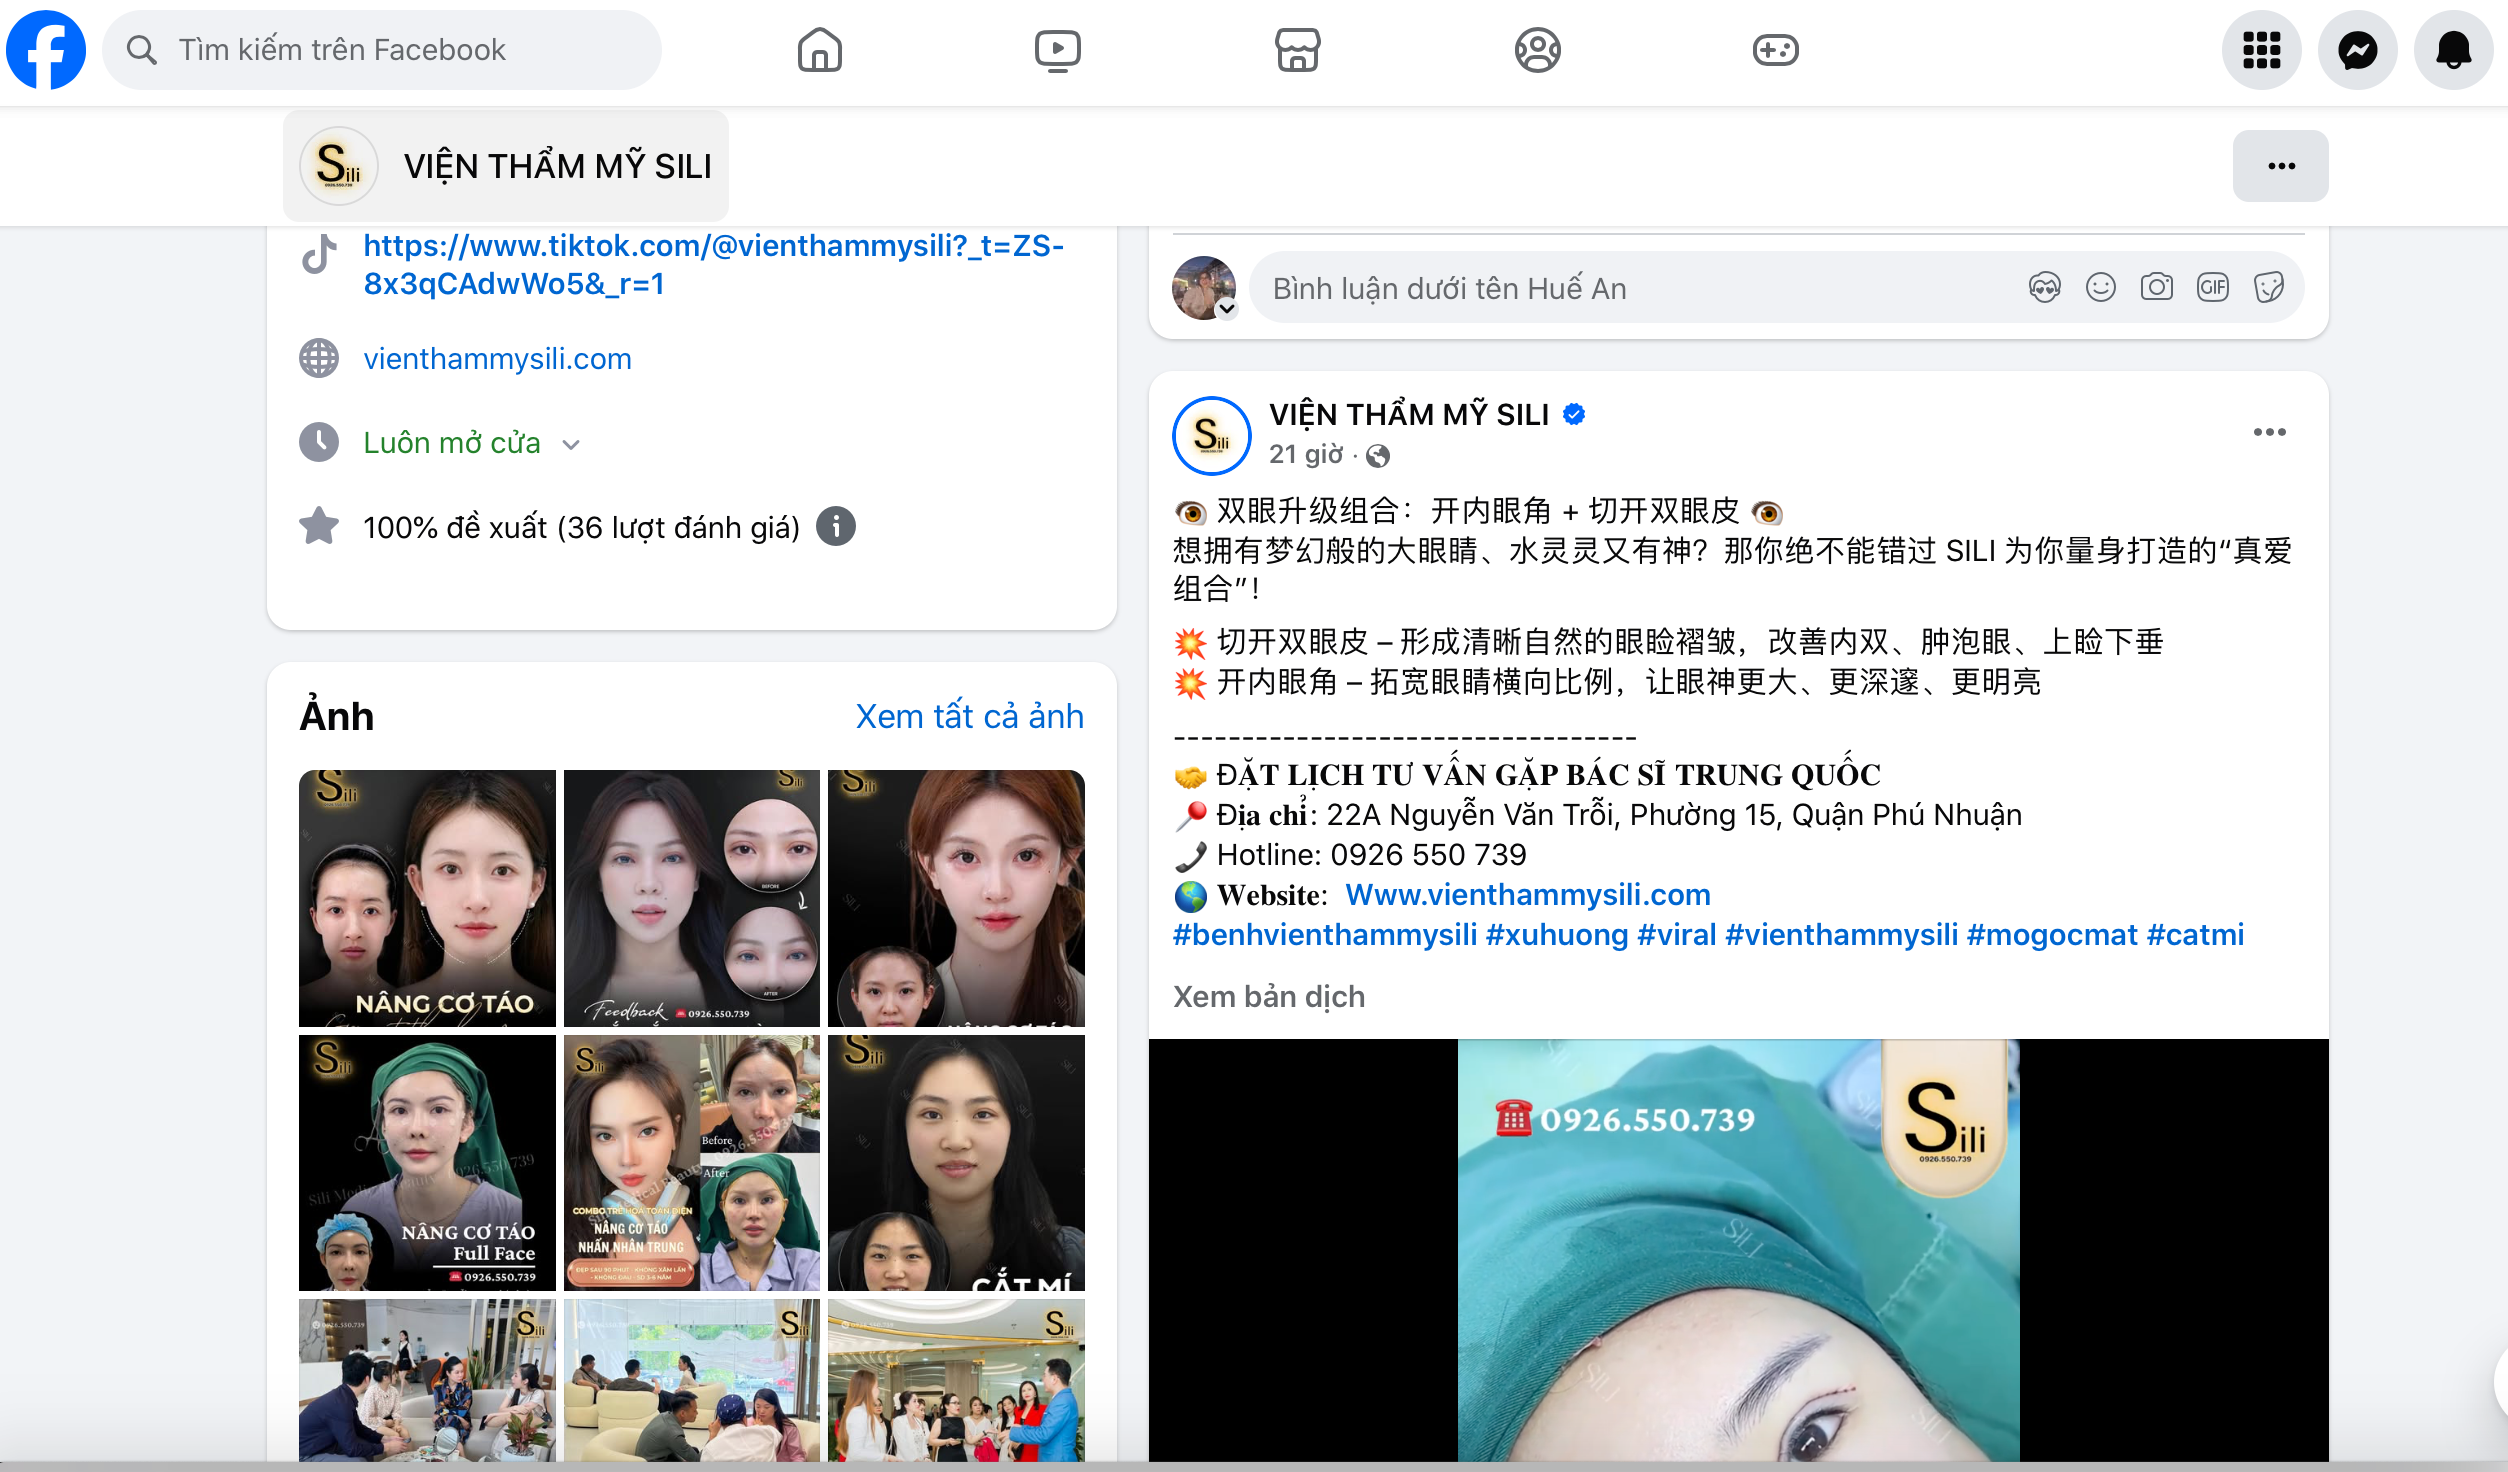Click Xem bản dịch translation link
This screenshot has height=1472, width=2508.
[x=1268, y=996]
